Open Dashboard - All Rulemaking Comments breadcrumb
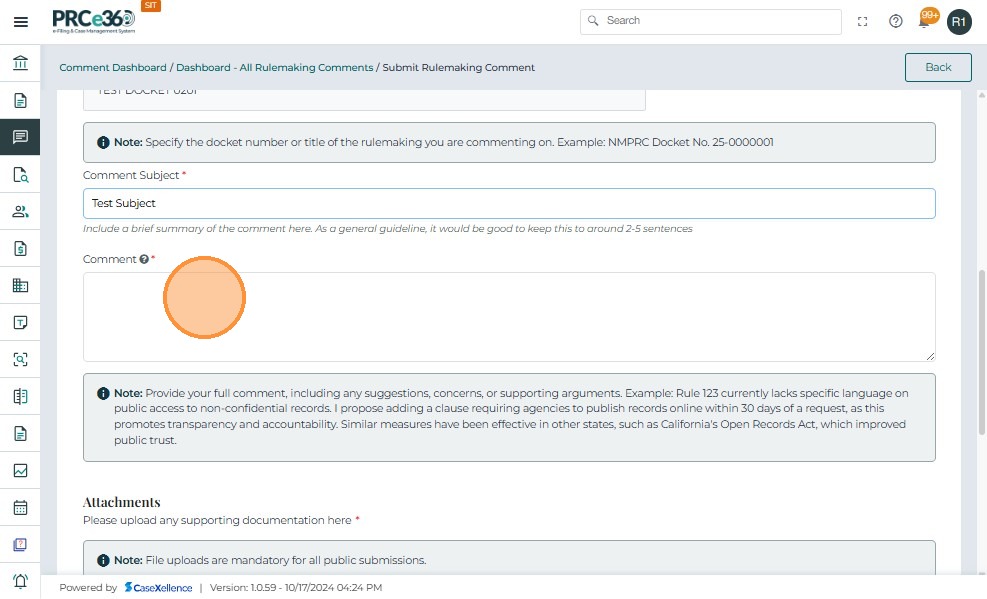987x599 pixels. click(274, 68)
